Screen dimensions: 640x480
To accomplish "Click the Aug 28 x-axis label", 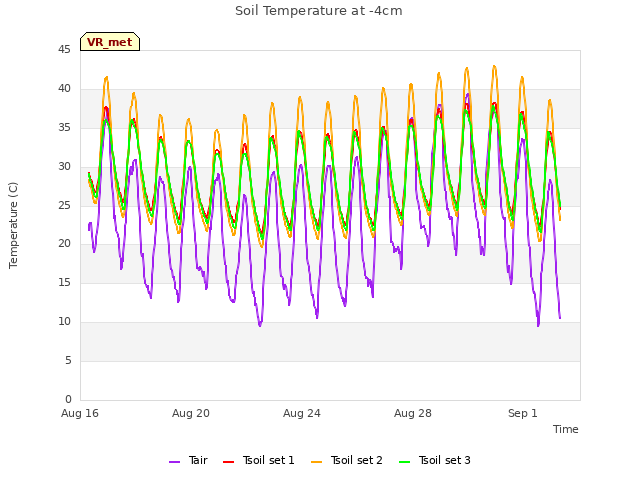I will point(413,413).
